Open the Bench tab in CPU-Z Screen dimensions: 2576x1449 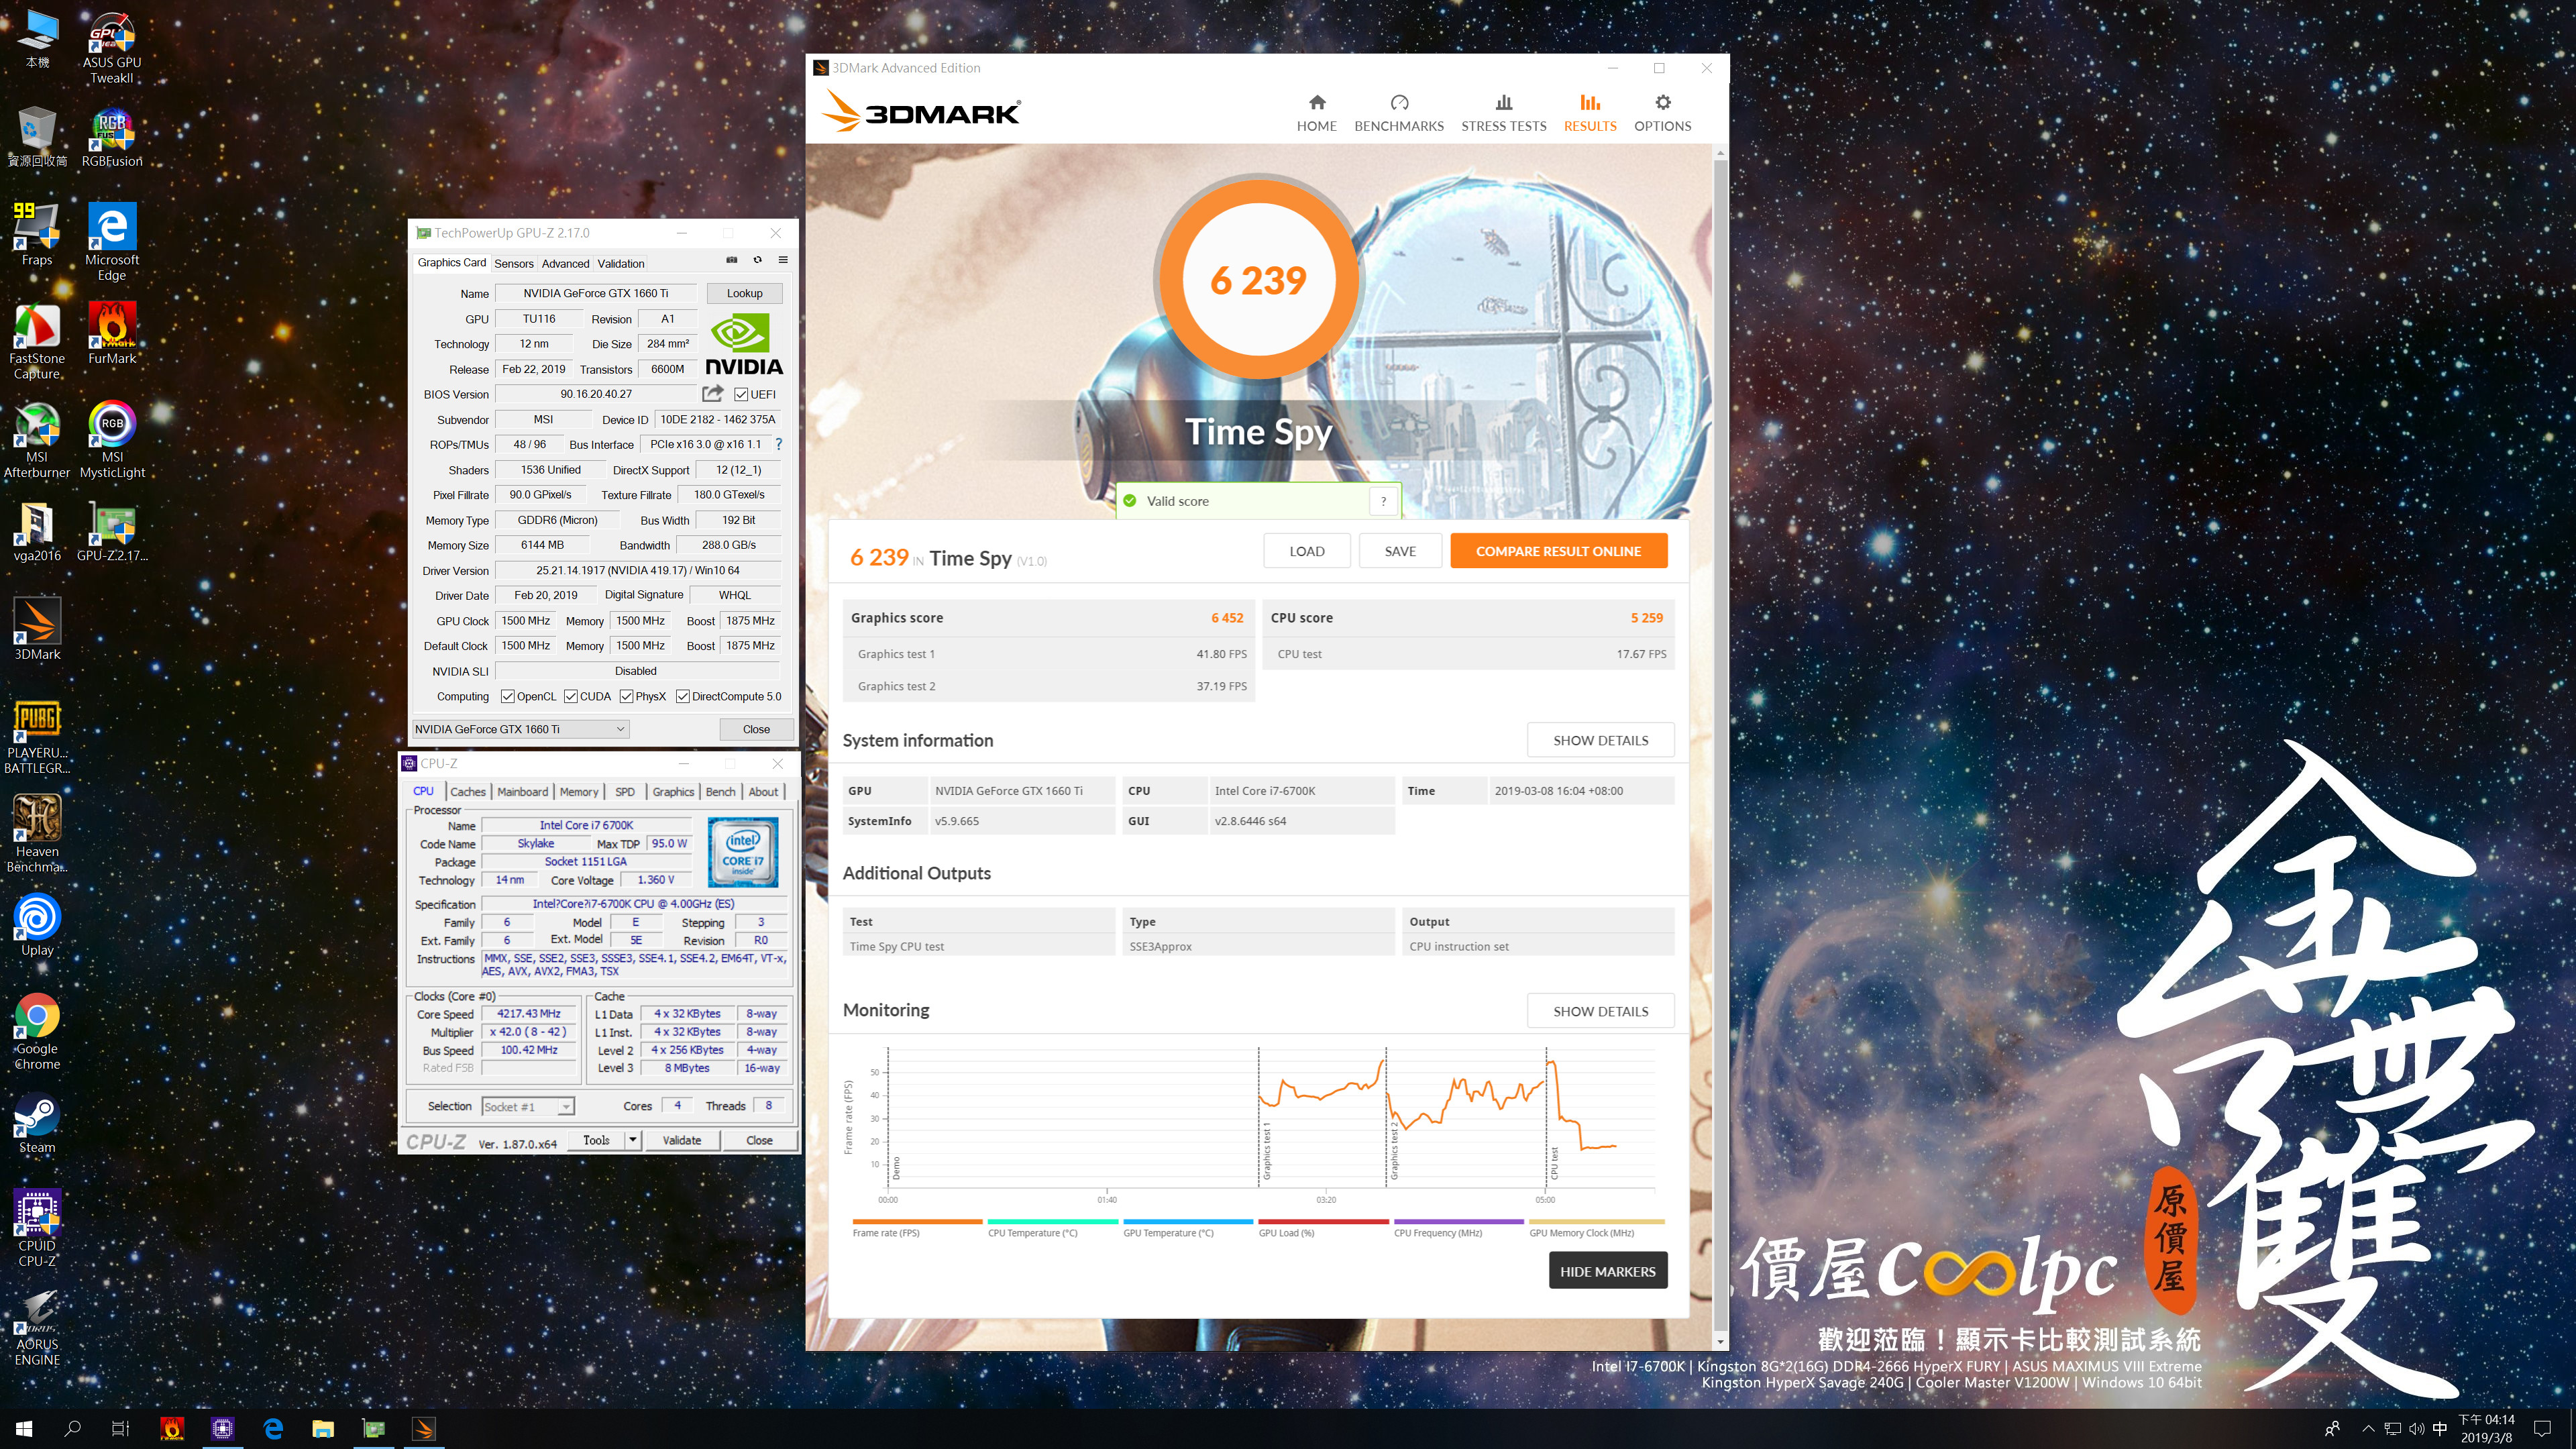click(720, 792)
